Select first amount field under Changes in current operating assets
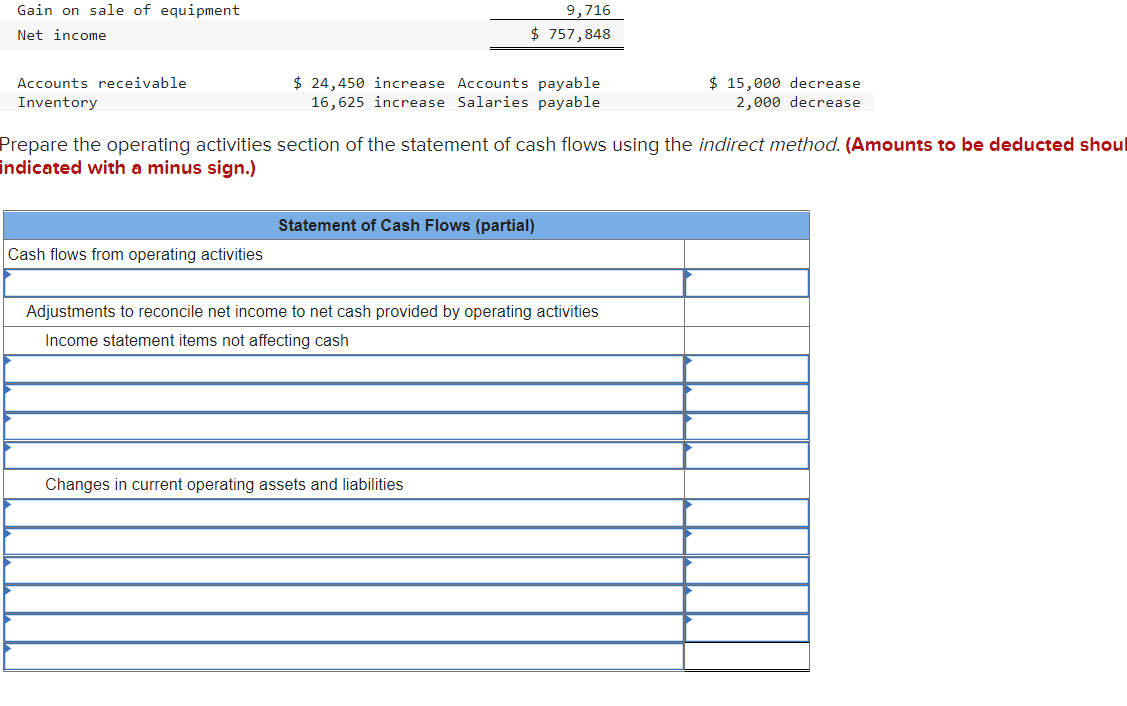1127x706 pixels. tap(747, 513)
